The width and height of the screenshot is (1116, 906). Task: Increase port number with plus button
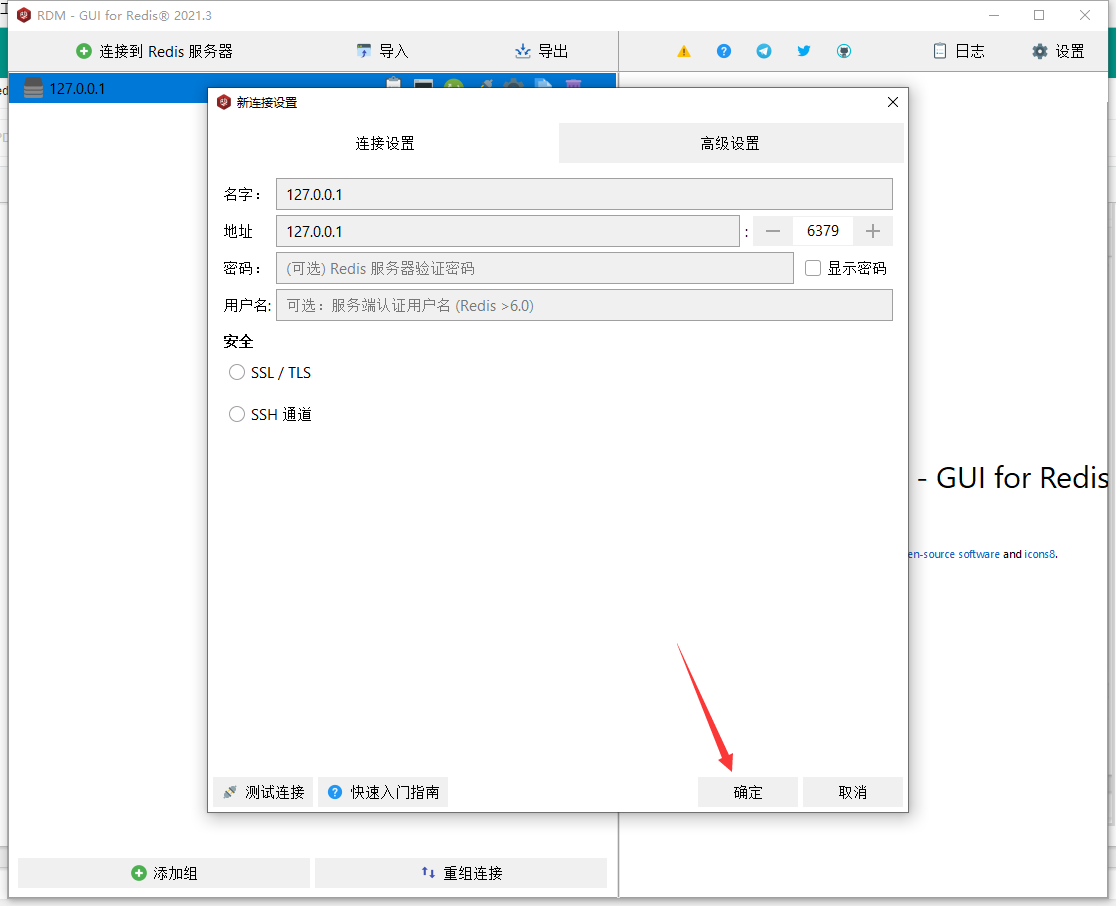tap(873, 231)
